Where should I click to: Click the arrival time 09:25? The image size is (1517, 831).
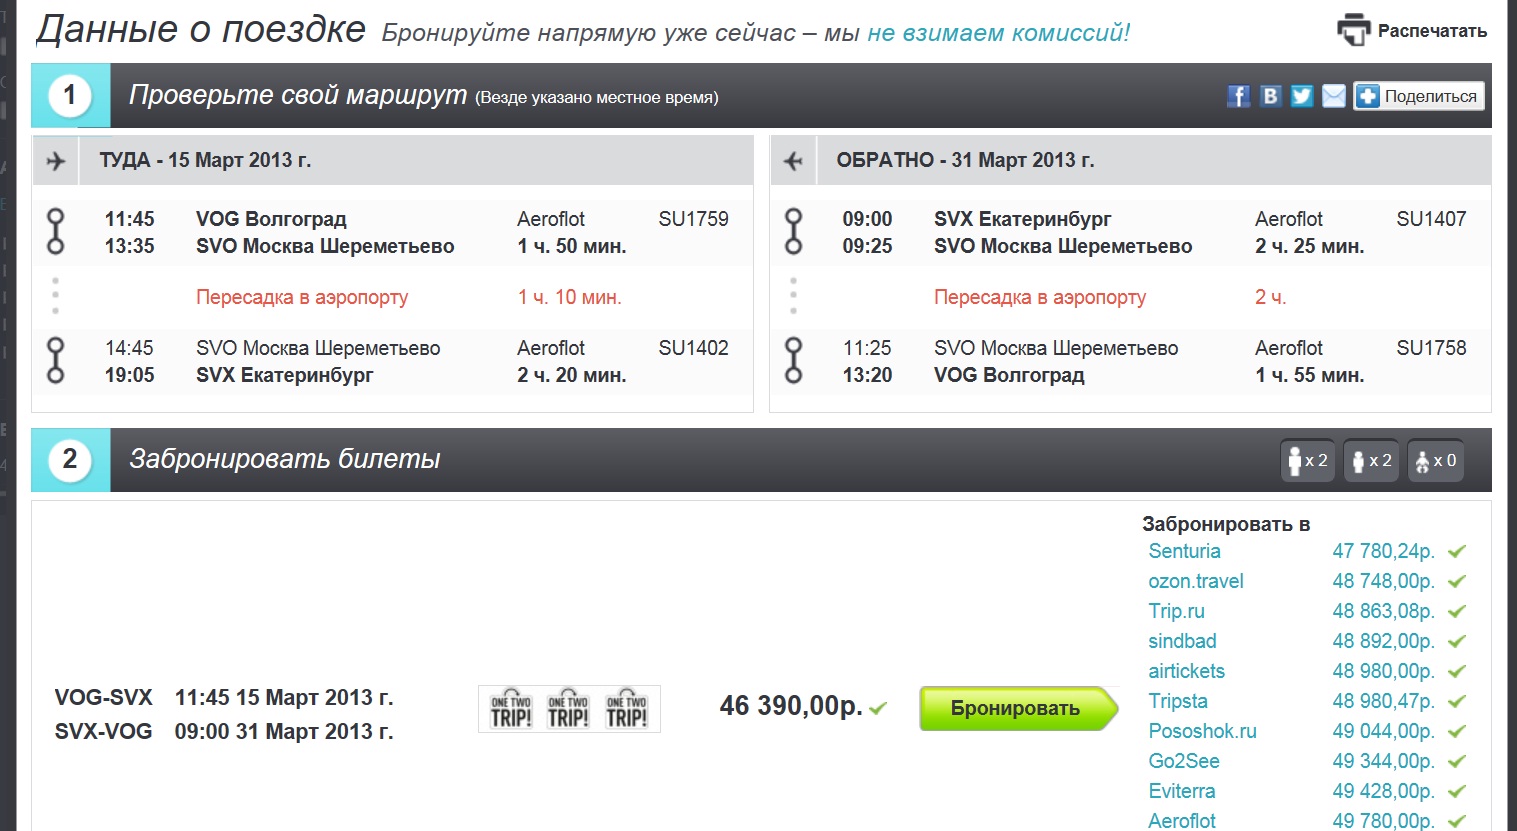point(867,246)
